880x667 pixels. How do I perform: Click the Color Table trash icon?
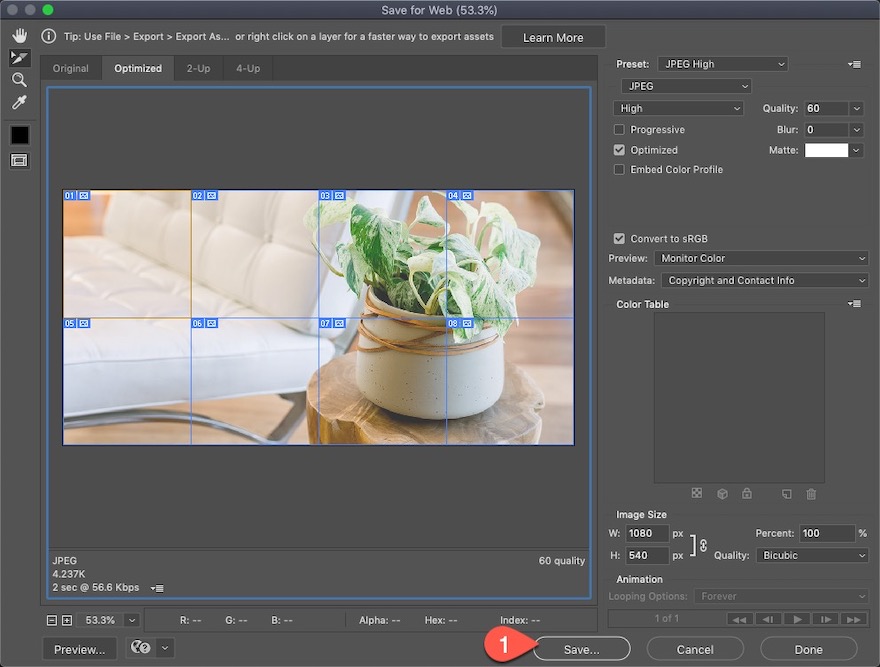click(x=811, y=494)
